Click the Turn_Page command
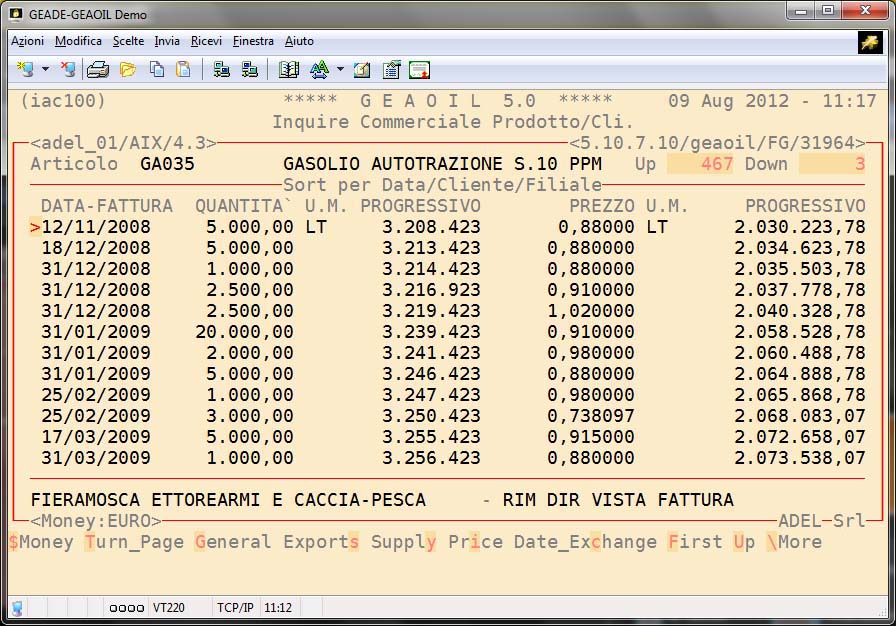 tap(134, 542)
